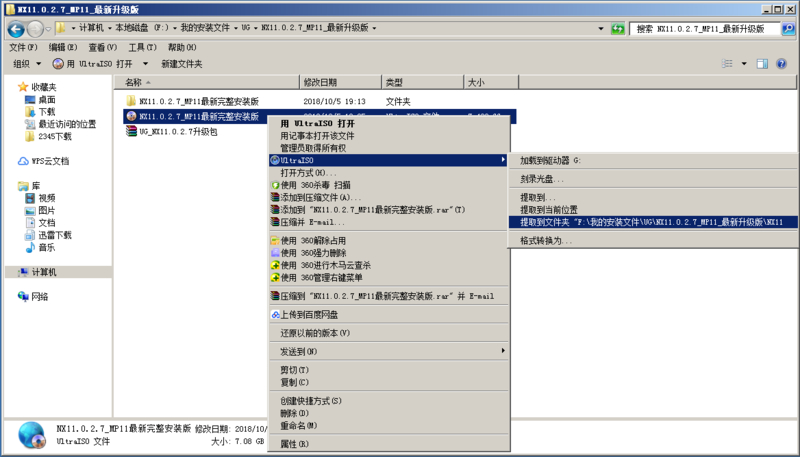Viewport: 800px width, 457px height.
Task: Open dropdown arrow next to 用 UltraISO 打开
Action: coord(145,64)
